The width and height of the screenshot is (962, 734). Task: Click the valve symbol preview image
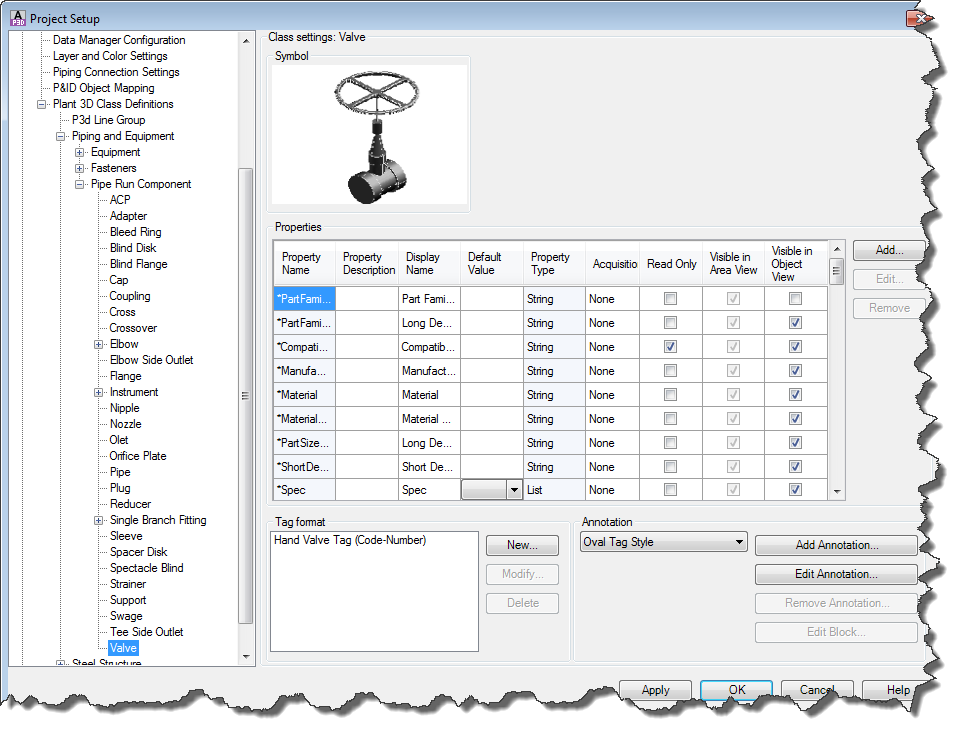[369, 134]
